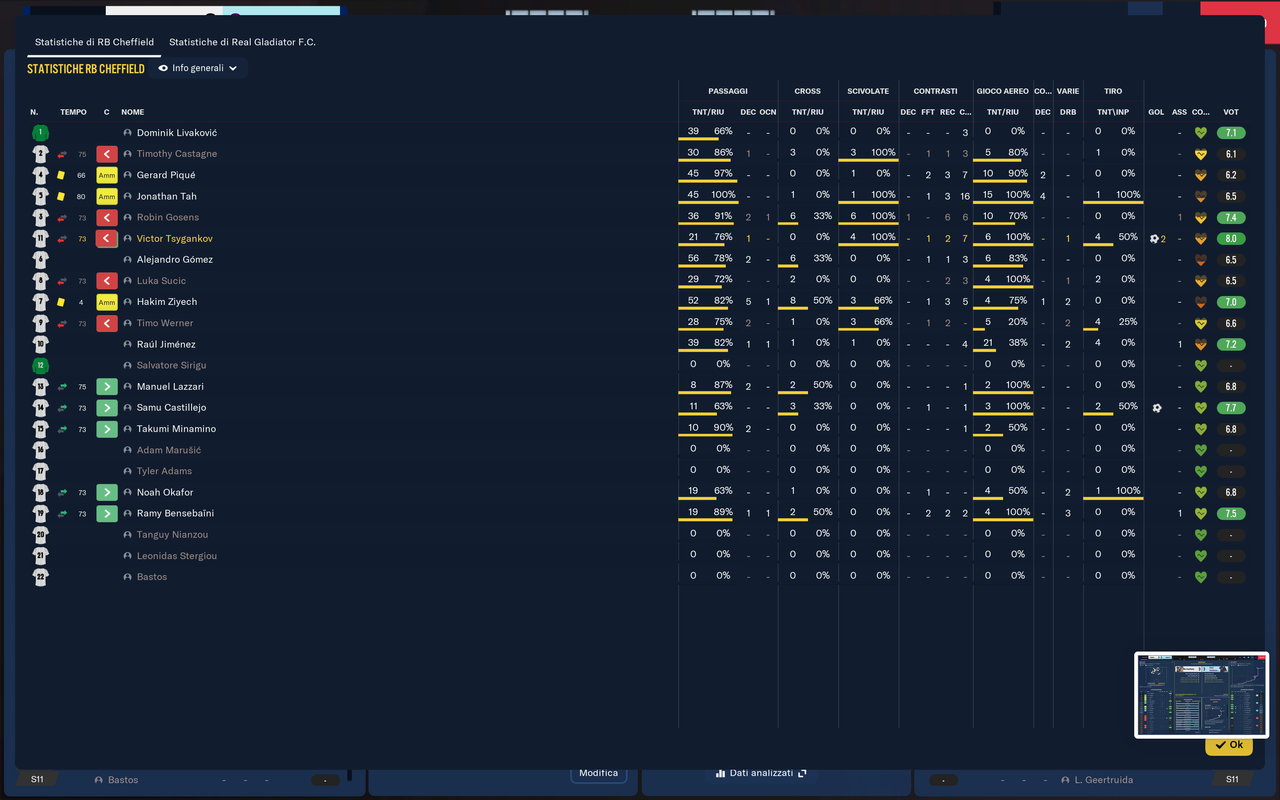This screenshot has height=800, width=1280.
Task: Open the Info generali view dropdown
Action: [198, 68]
